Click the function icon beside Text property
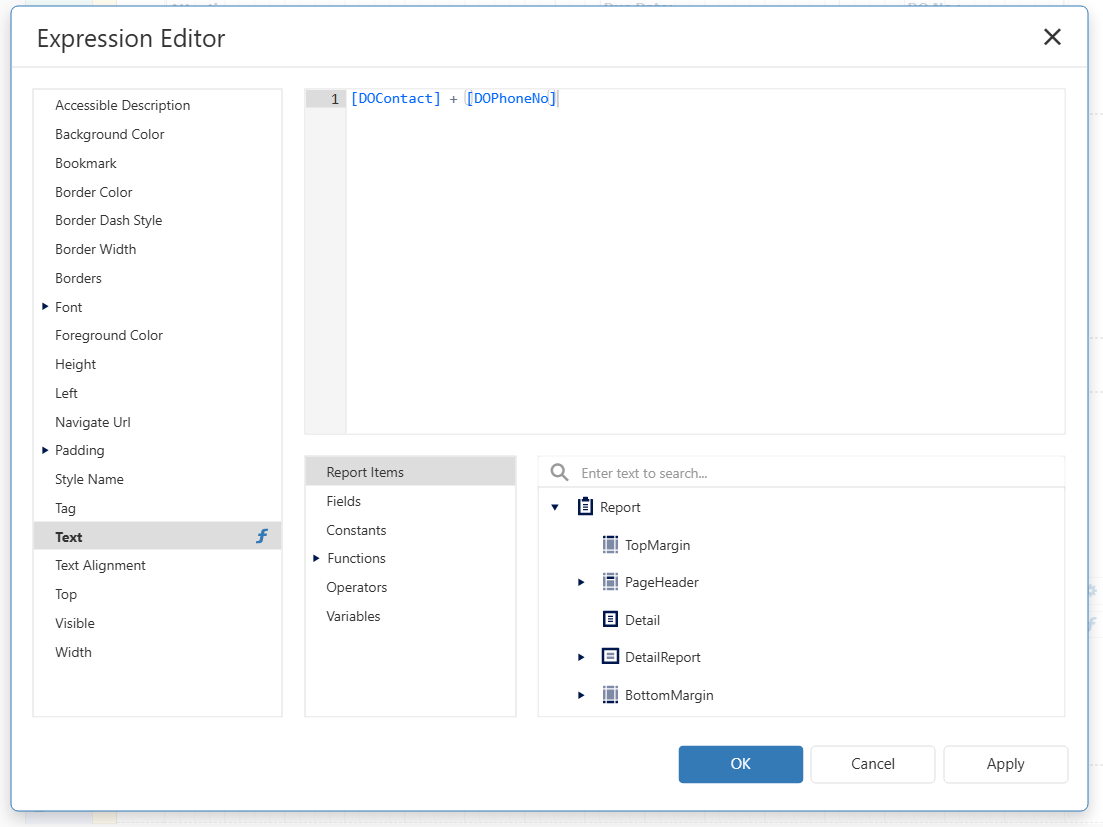Viewport: 1103px width, 827px height. [x=262, y=537]
